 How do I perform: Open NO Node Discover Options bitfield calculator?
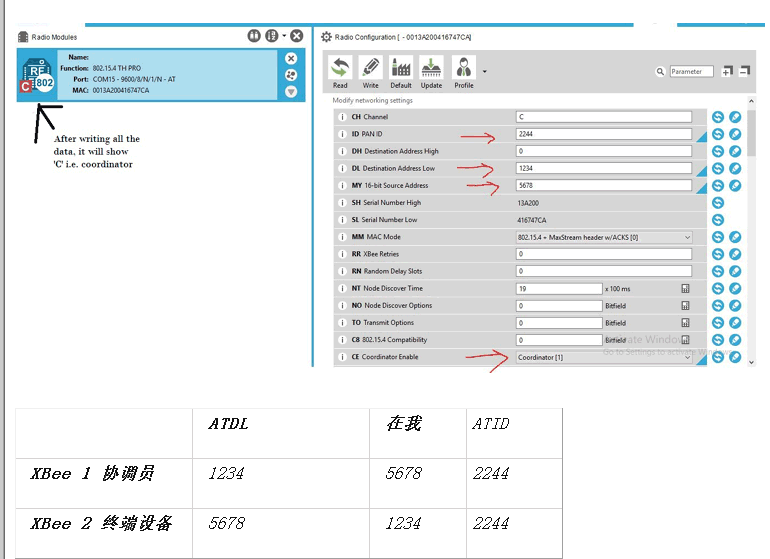pos(686,306)
